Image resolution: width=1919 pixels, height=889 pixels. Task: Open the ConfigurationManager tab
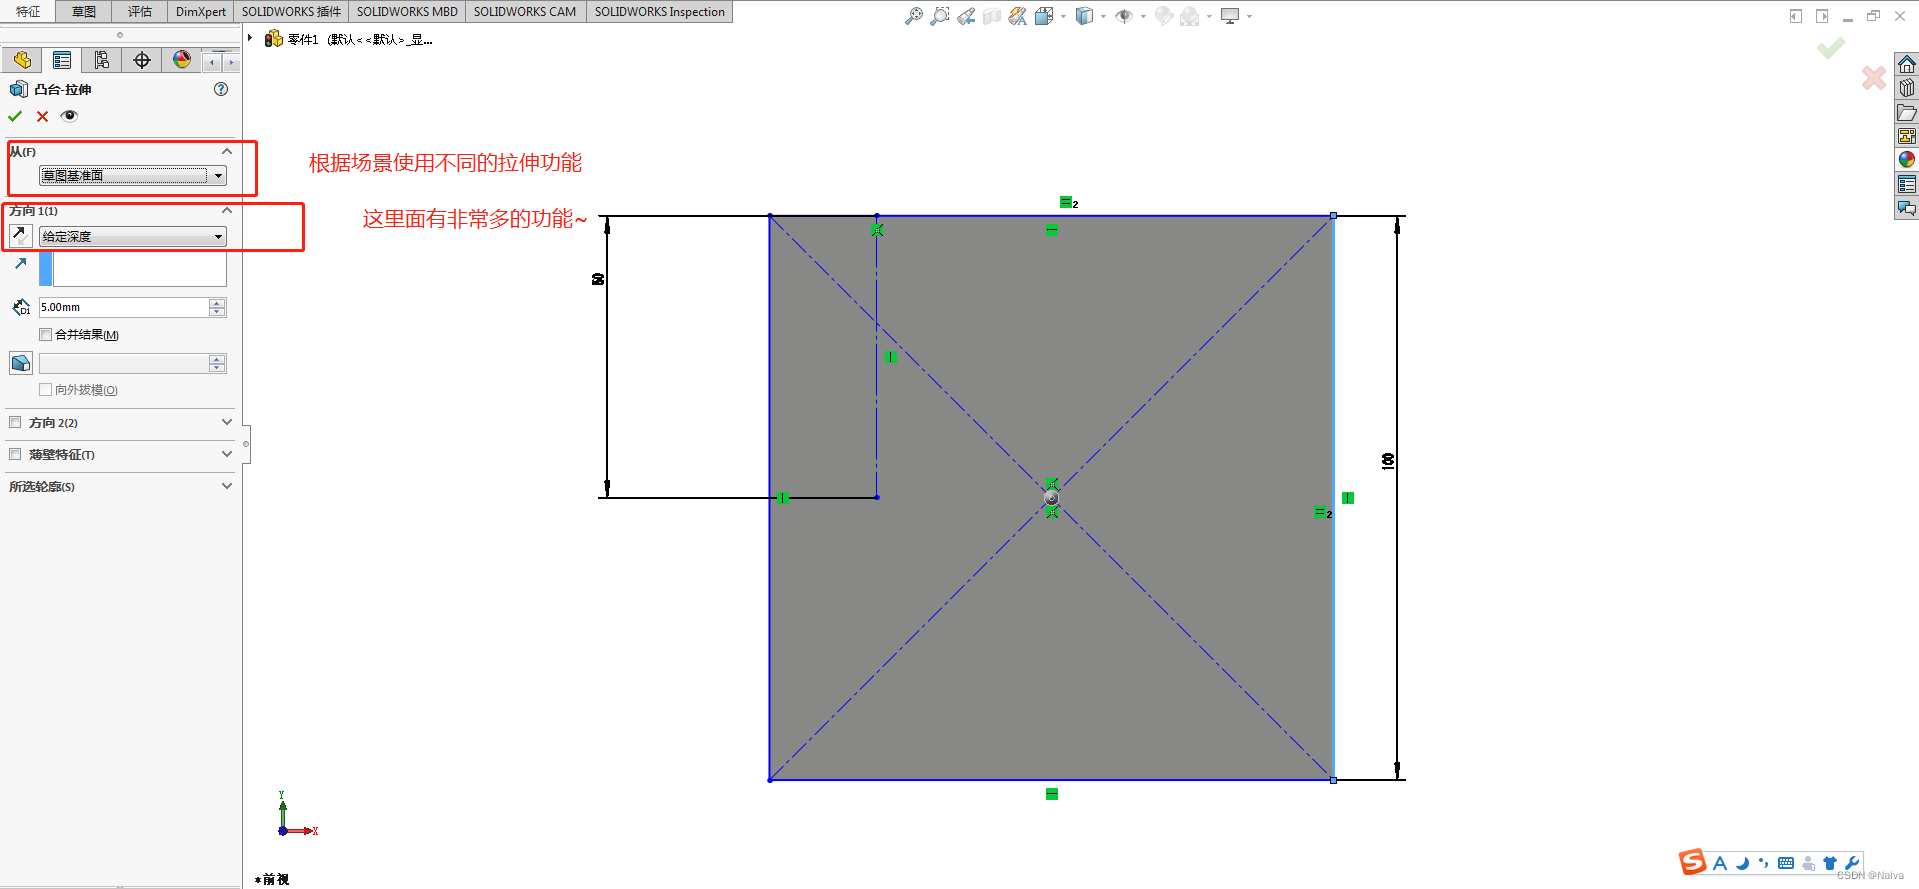[102, 60]
